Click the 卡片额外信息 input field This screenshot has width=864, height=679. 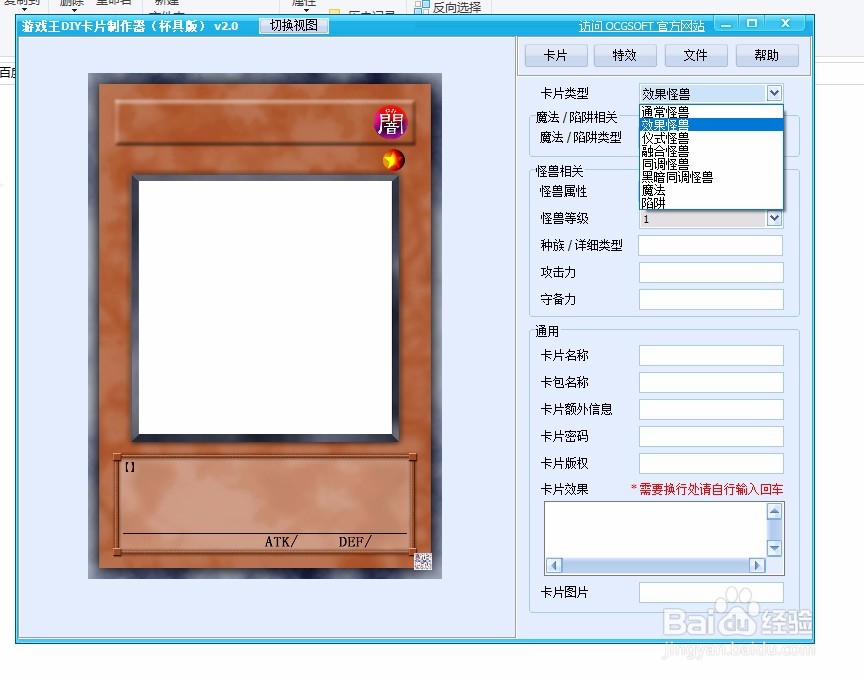[711, 409]
